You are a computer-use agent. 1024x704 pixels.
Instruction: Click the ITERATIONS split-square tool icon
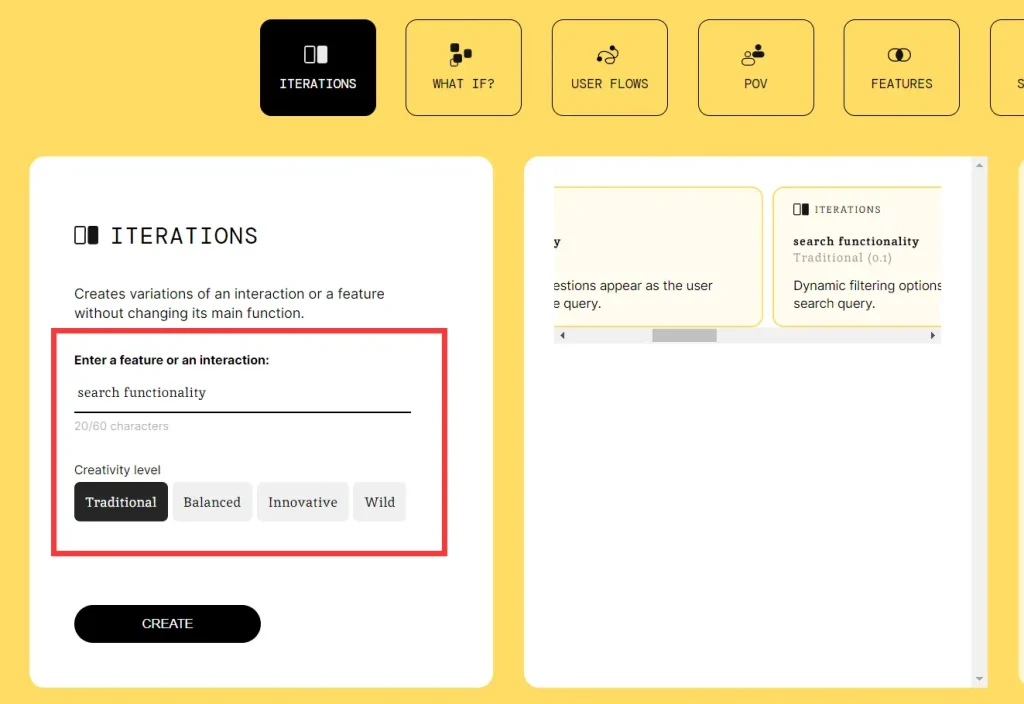click(318, 54)
